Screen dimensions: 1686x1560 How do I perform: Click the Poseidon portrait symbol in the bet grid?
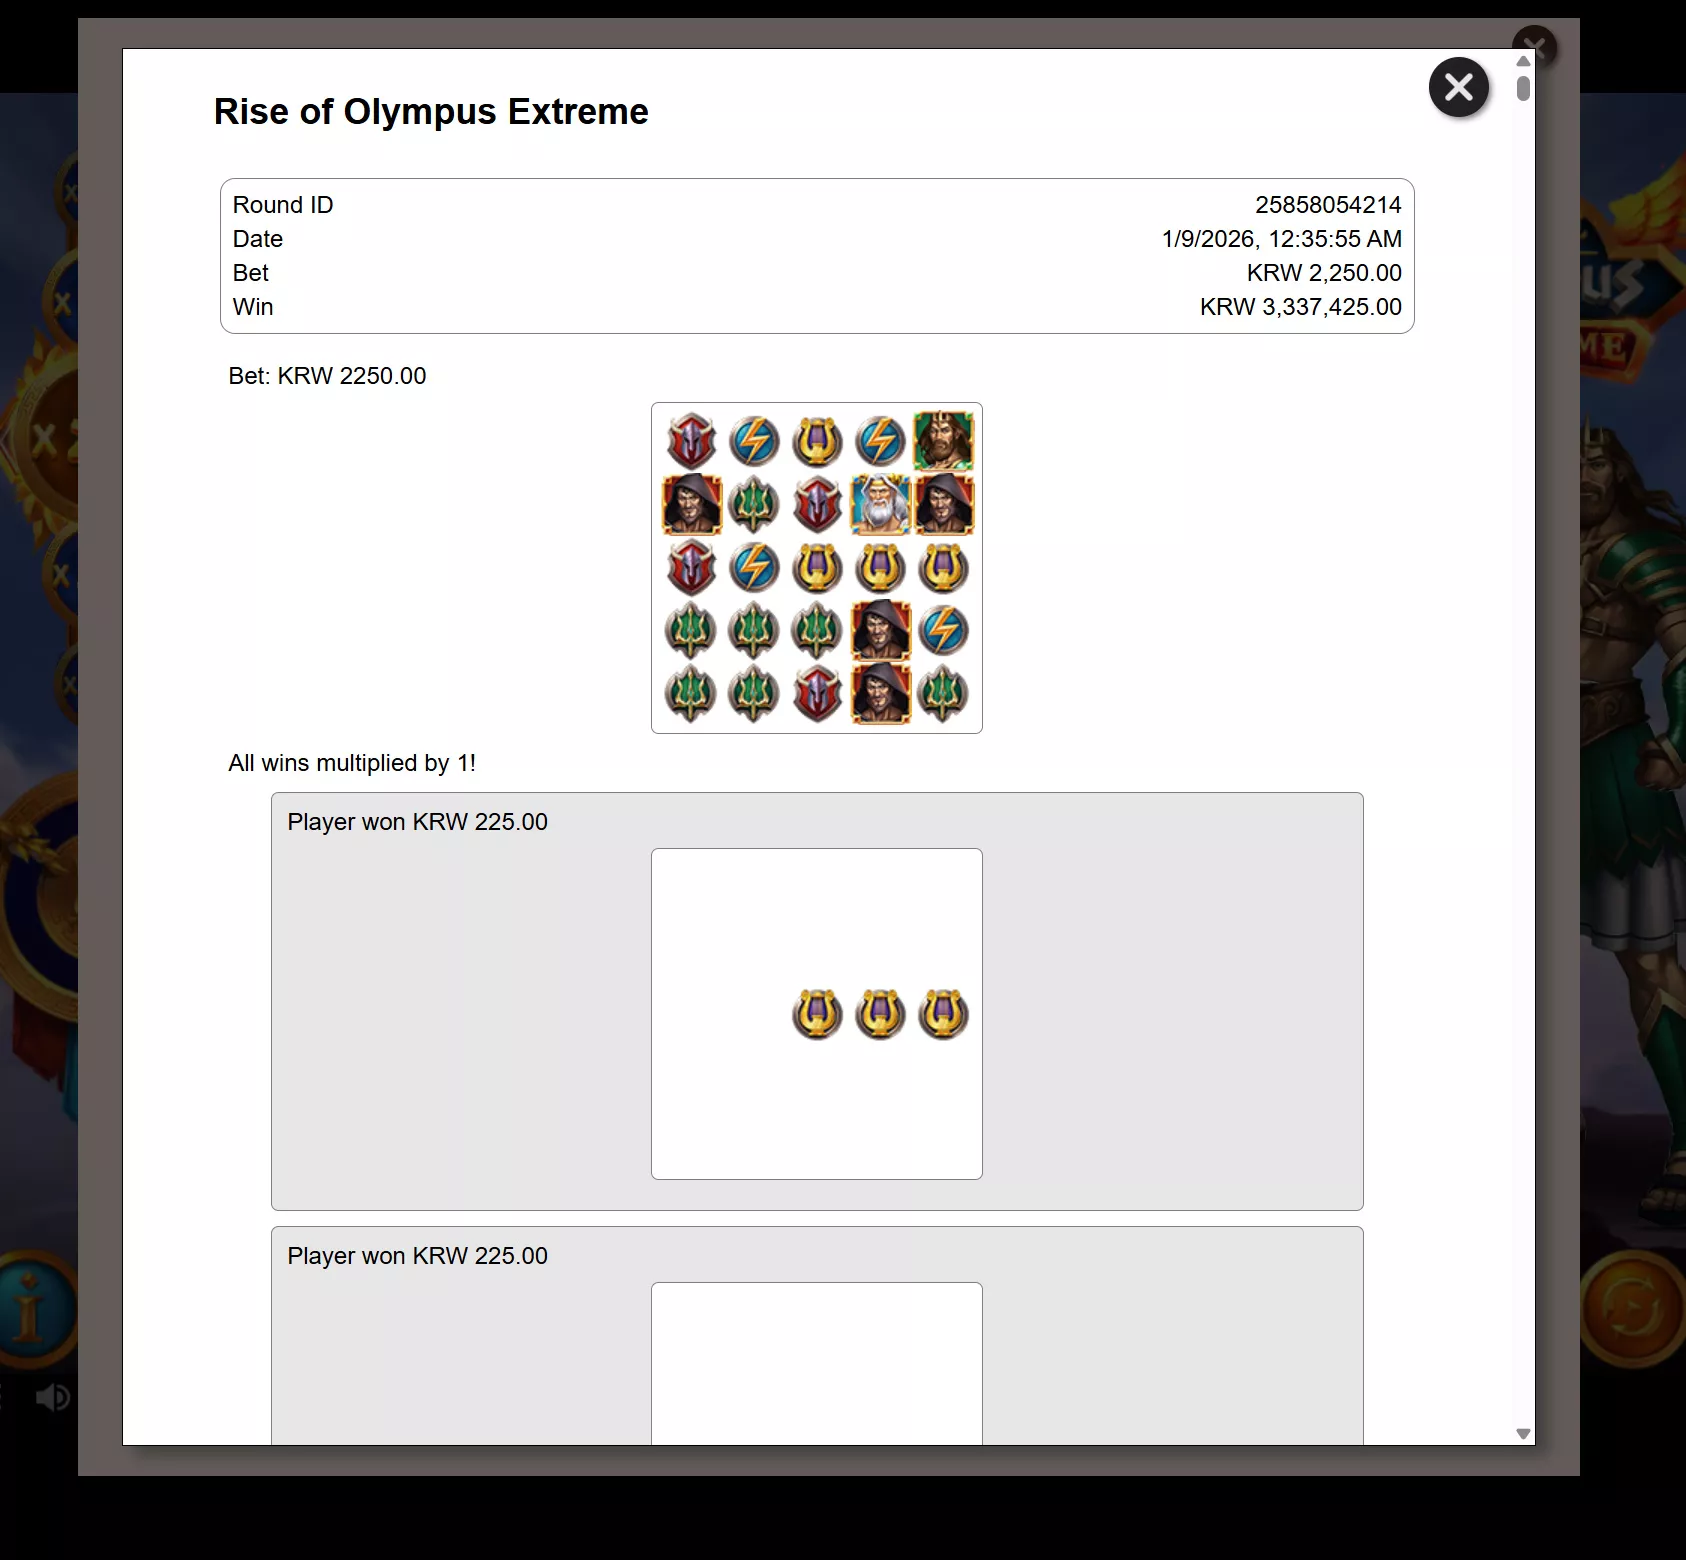tap(943, 441)
